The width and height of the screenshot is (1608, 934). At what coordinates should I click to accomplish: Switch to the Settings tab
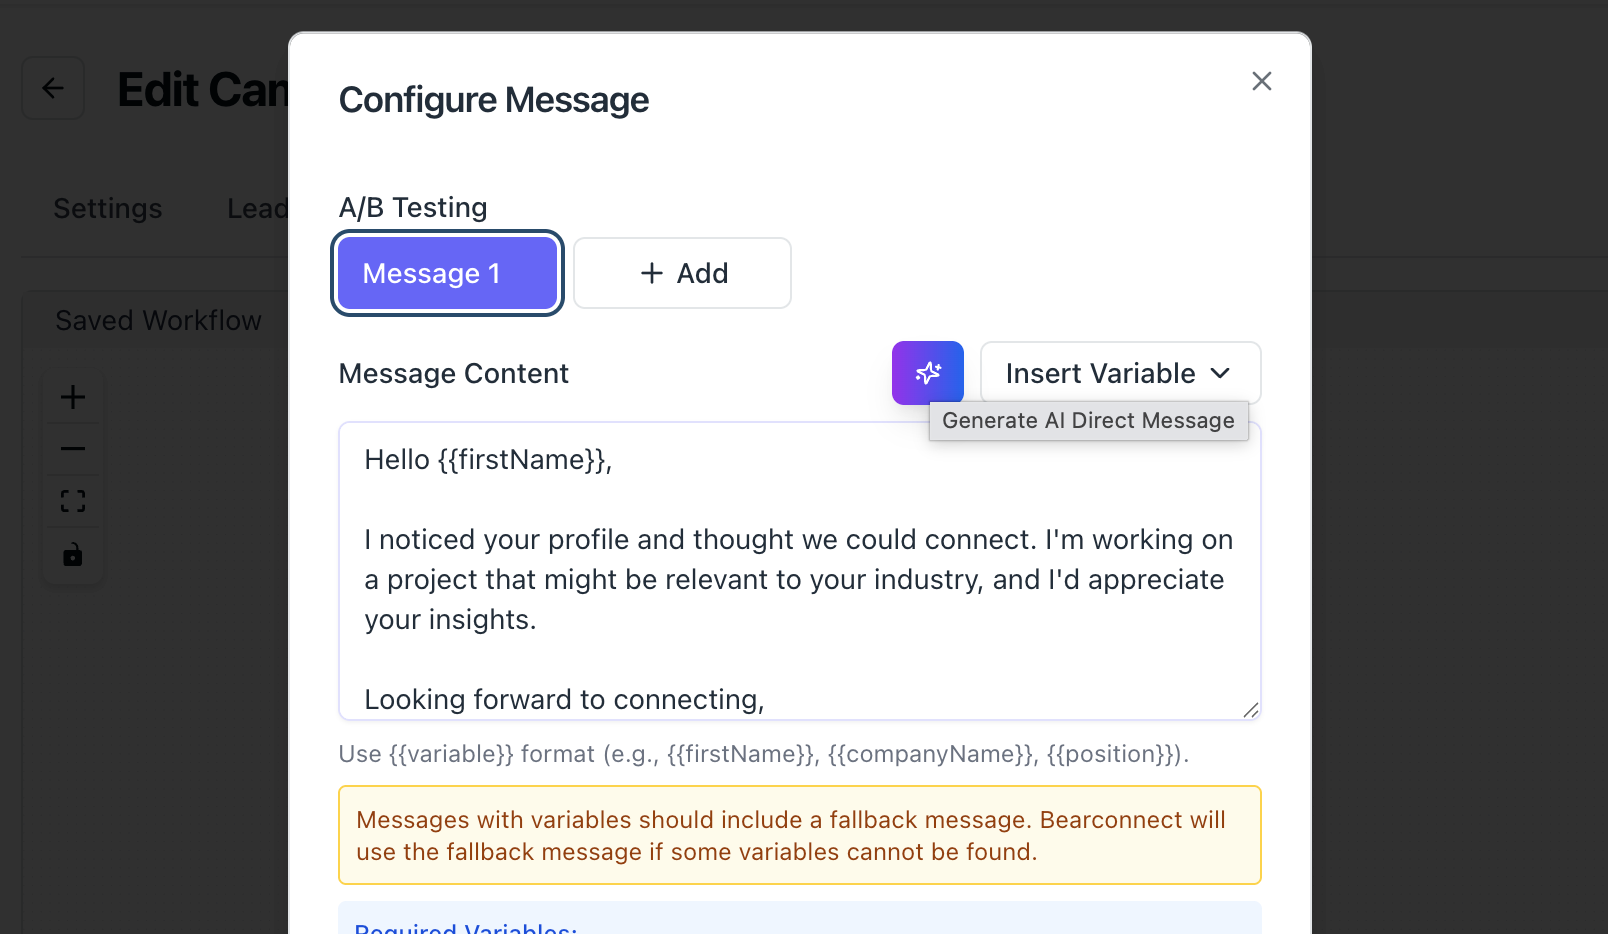click(x=108, y=208)
